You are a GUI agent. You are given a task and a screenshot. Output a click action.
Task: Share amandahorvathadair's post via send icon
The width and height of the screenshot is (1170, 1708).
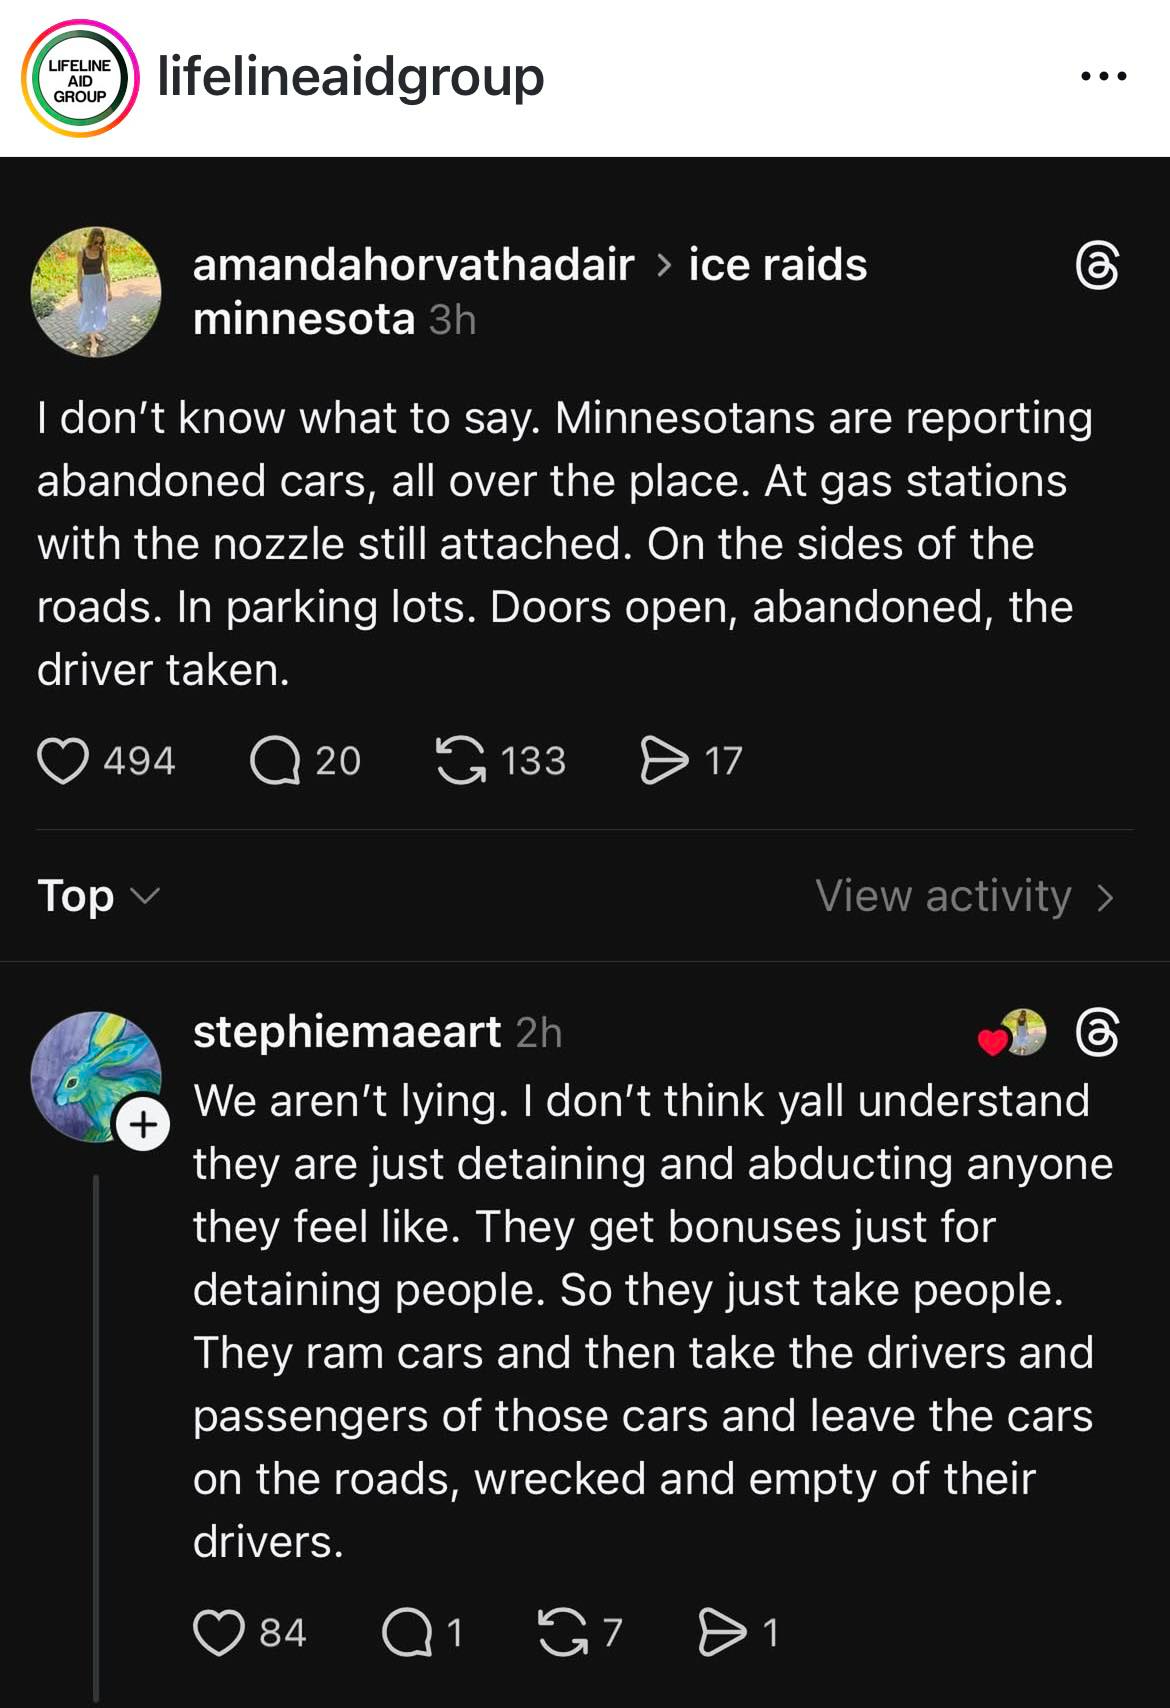[664, 760]
